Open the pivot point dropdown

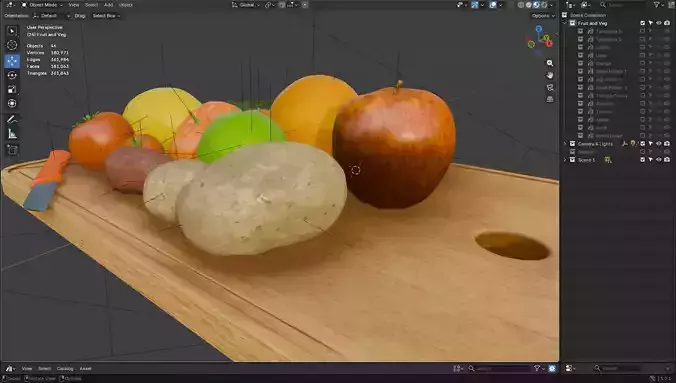click(x=269, y=5)
